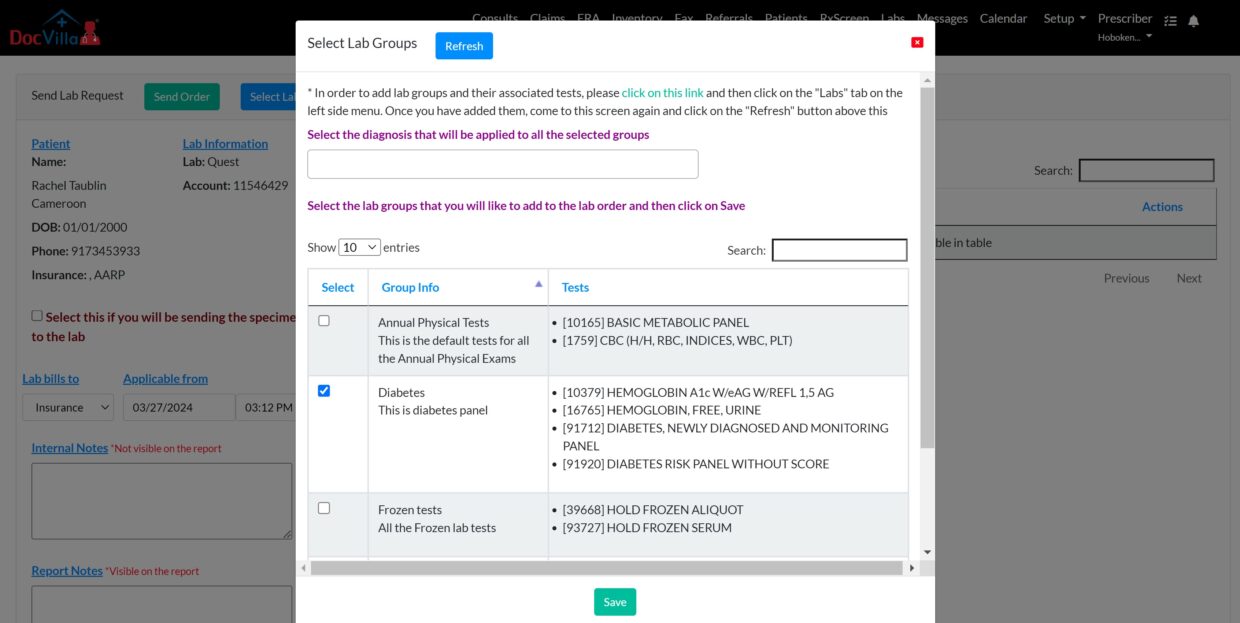Click the DocVilla logo
1240x623 pixels.
pos(55,28)
